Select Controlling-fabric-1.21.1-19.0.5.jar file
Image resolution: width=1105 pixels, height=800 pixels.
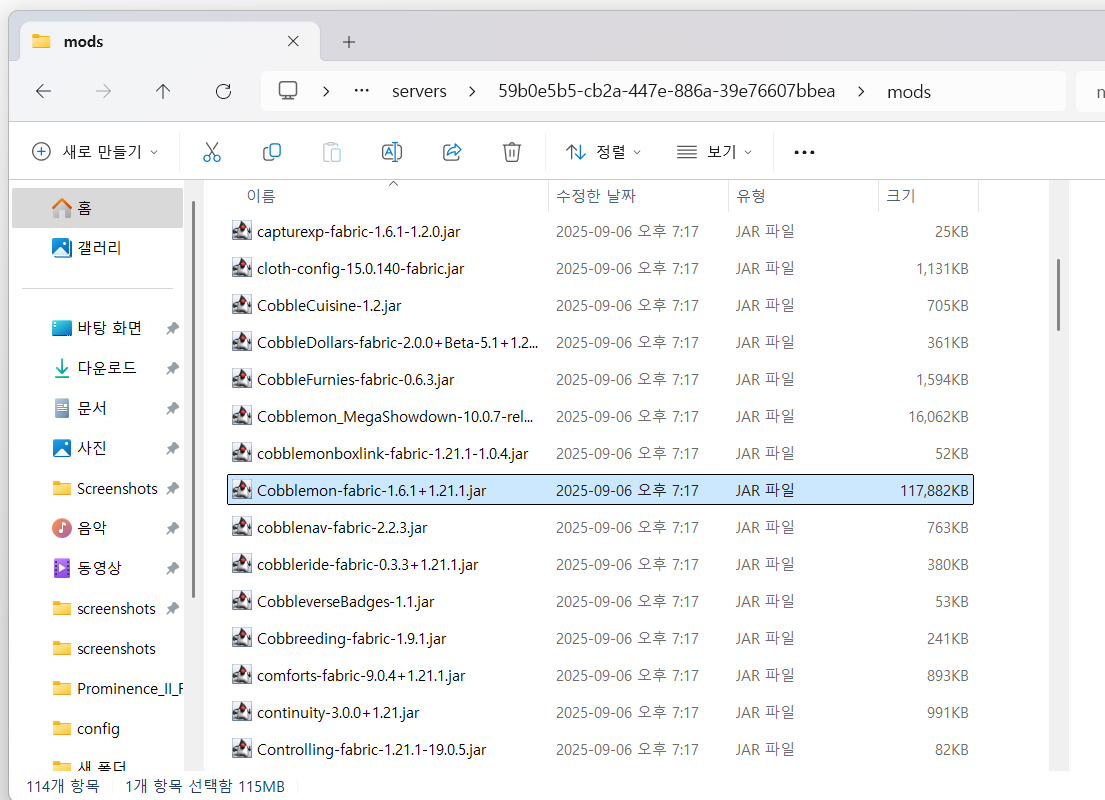pos(600,750)
